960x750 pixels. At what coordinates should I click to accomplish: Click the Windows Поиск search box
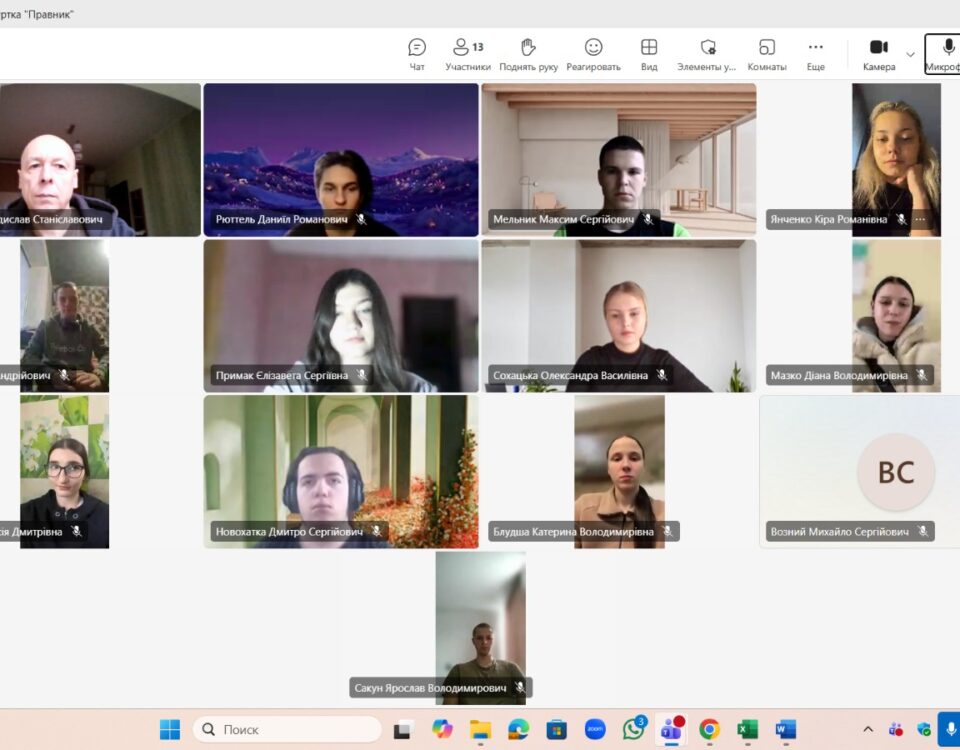[x=288, y=730]
